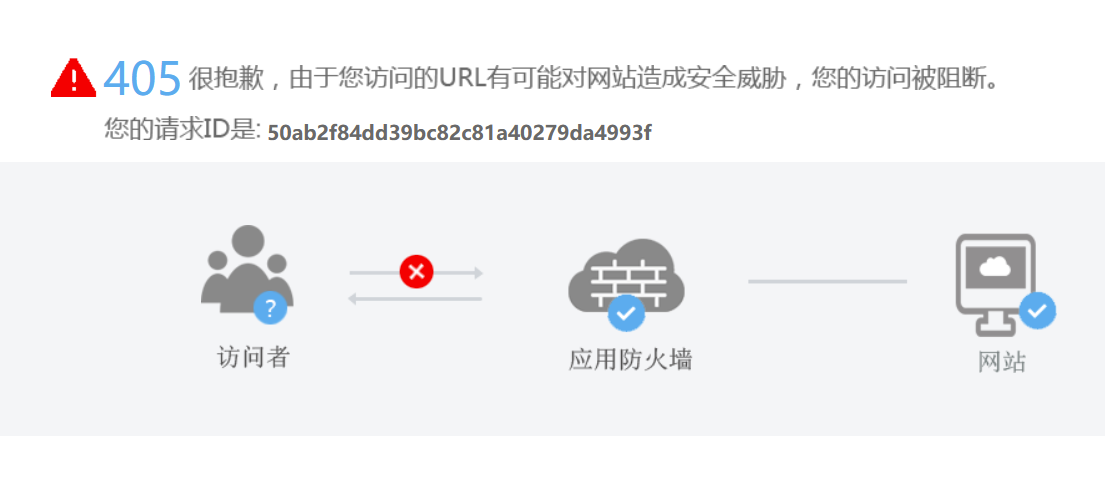
Task: Click the website monitor icon
Action: tap(996, 284)
